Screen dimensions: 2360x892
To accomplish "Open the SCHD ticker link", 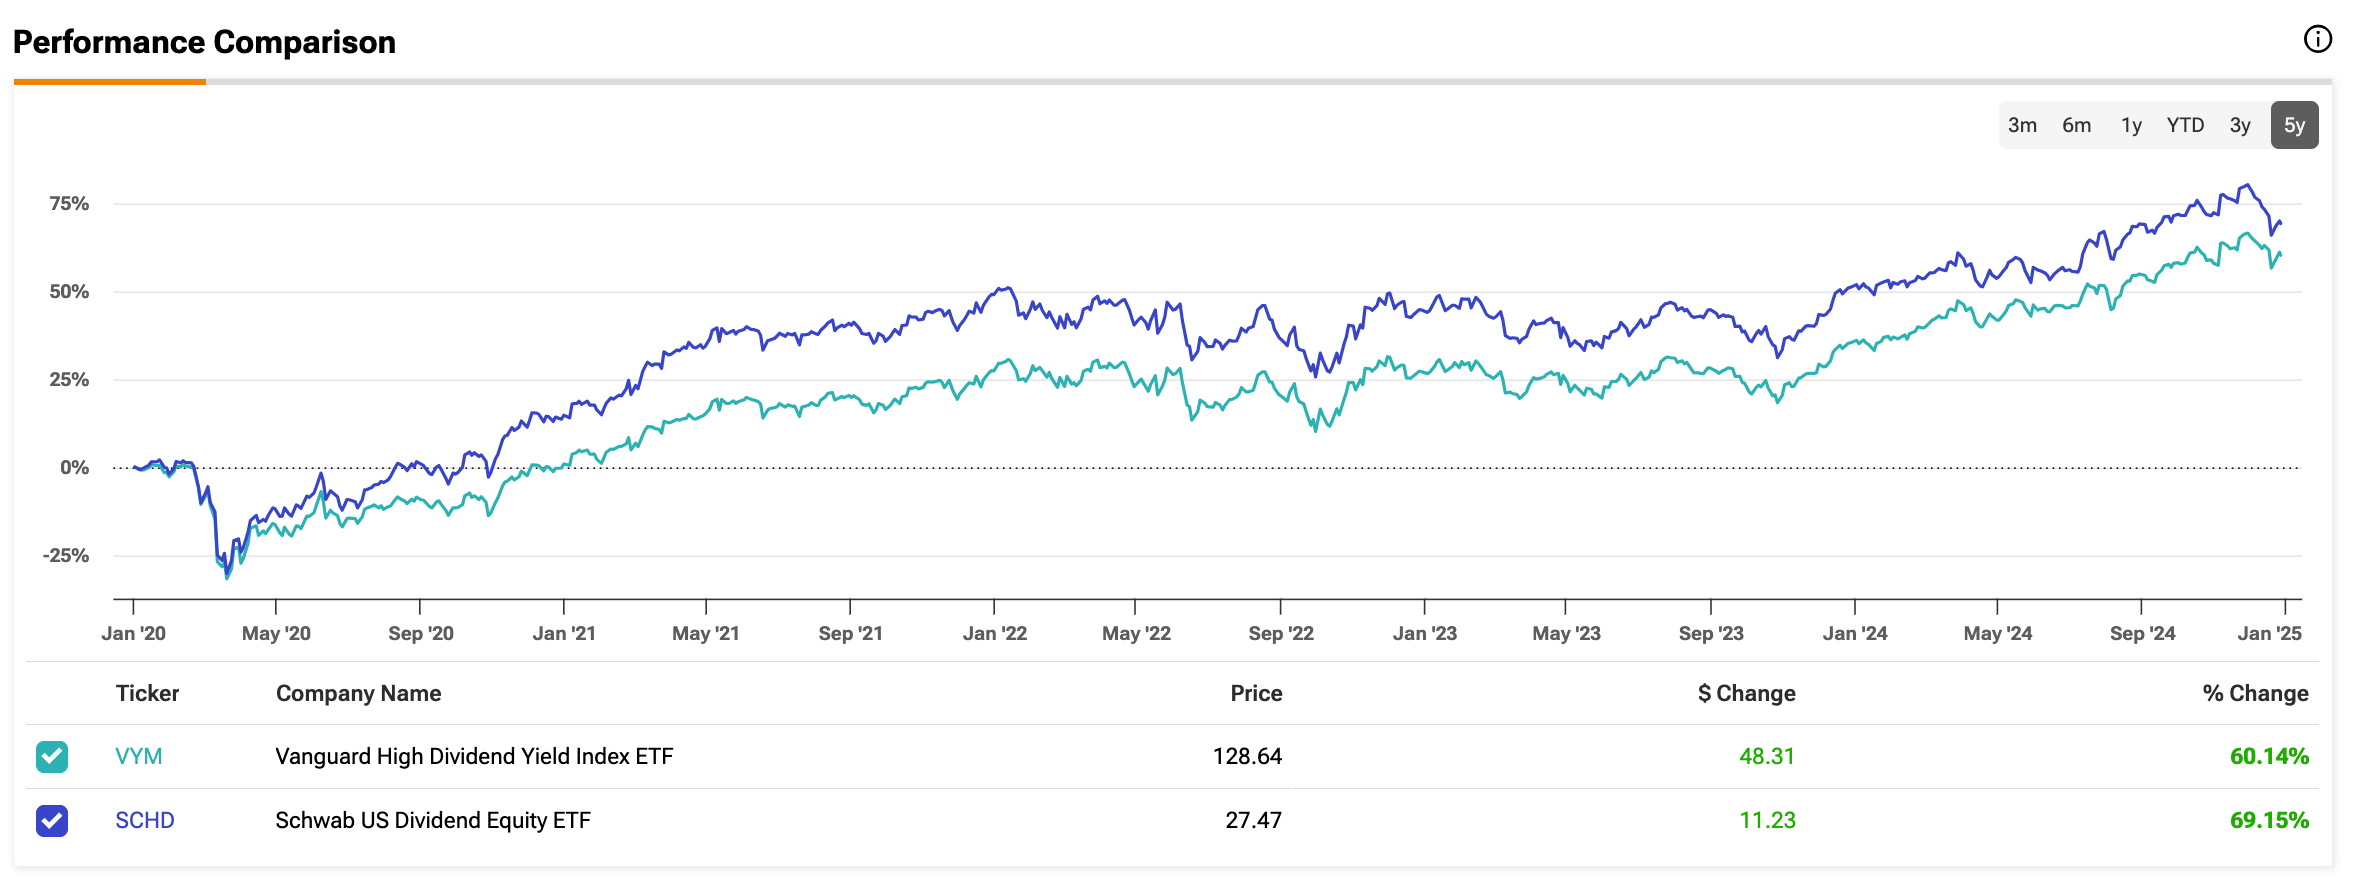I will point(145,821).
